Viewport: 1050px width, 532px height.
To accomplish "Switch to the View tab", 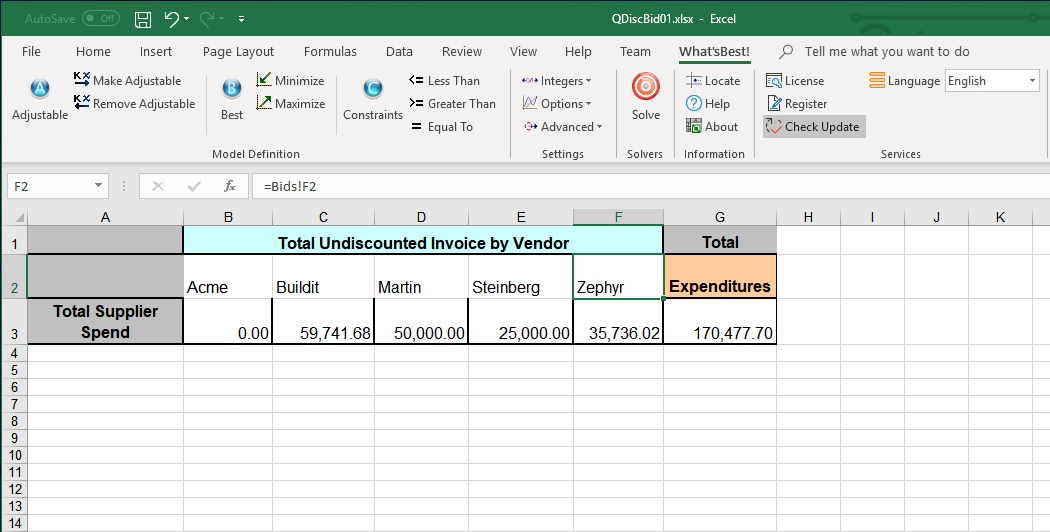I will 523,52.
